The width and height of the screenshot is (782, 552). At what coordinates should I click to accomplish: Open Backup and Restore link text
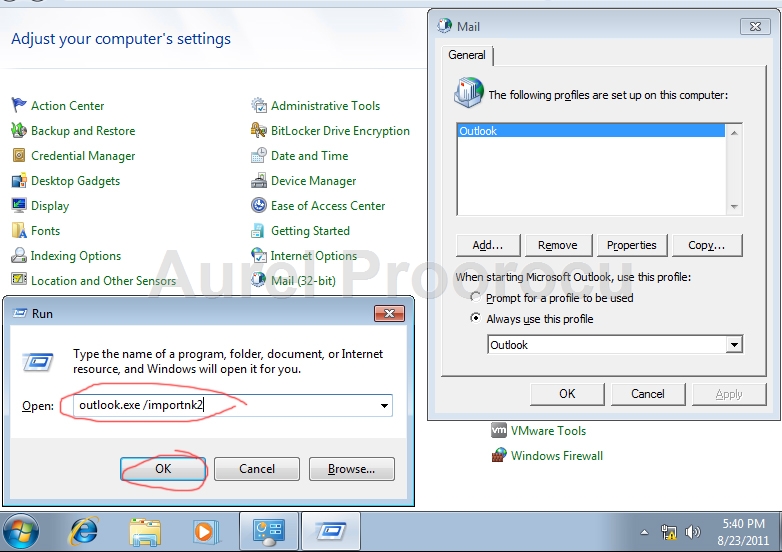(83, 131)
